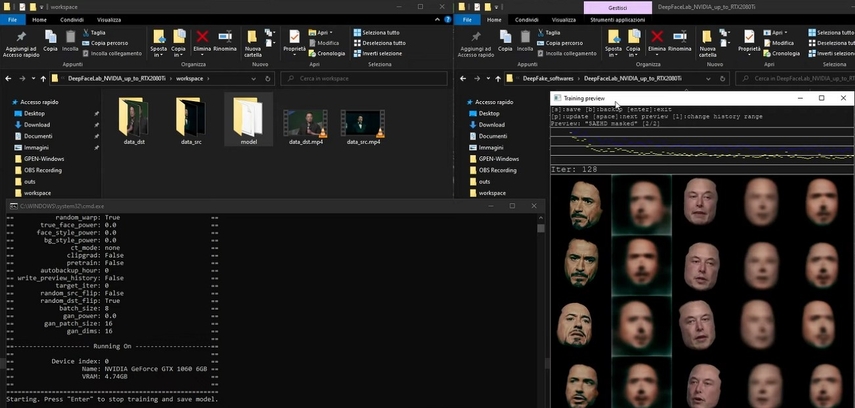855x408 pixels.
Task: Select data_dst.mp4 video file
Action: [305, 127]
